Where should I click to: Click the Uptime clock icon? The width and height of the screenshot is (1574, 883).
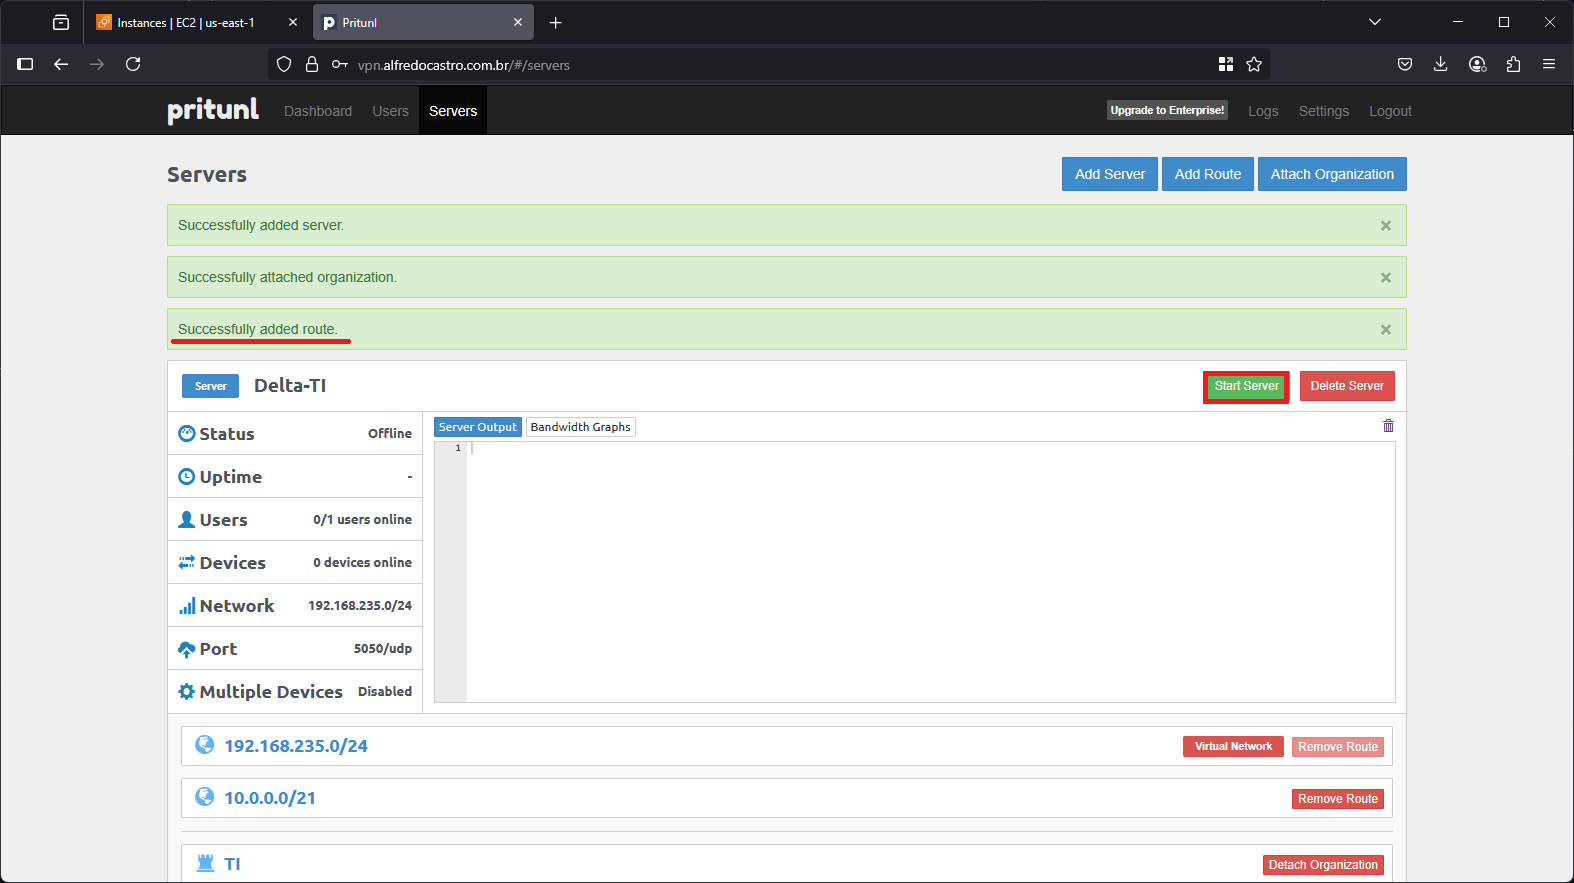[187, 477]
